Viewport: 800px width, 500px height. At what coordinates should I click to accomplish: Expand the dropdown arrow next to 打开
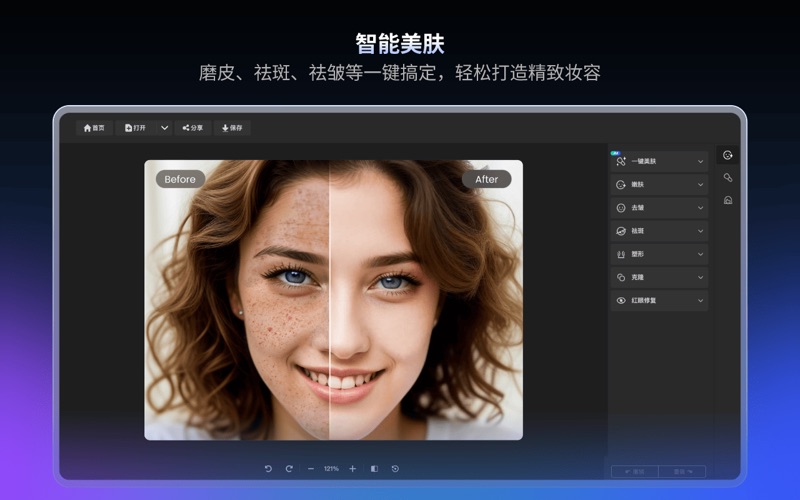click(164, 128)
